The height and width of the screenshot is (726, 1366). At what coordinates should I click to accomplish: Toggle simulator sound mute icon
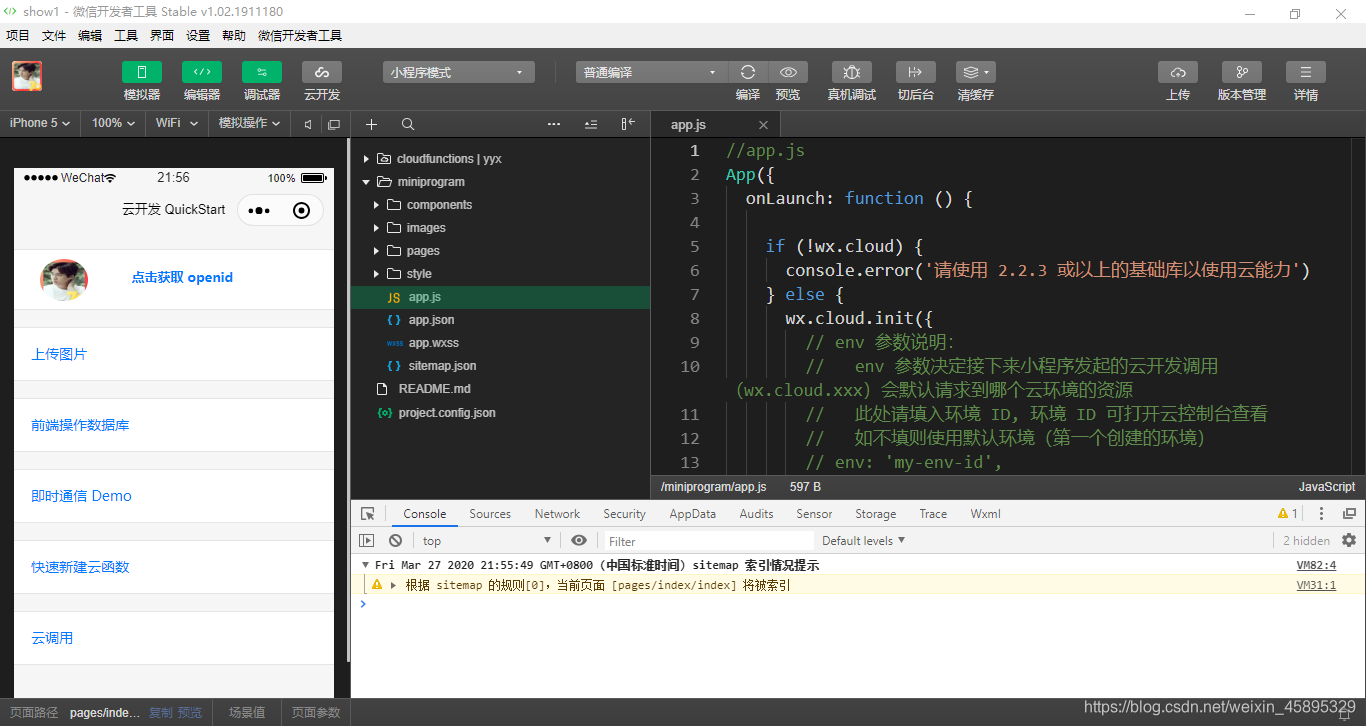308,124
